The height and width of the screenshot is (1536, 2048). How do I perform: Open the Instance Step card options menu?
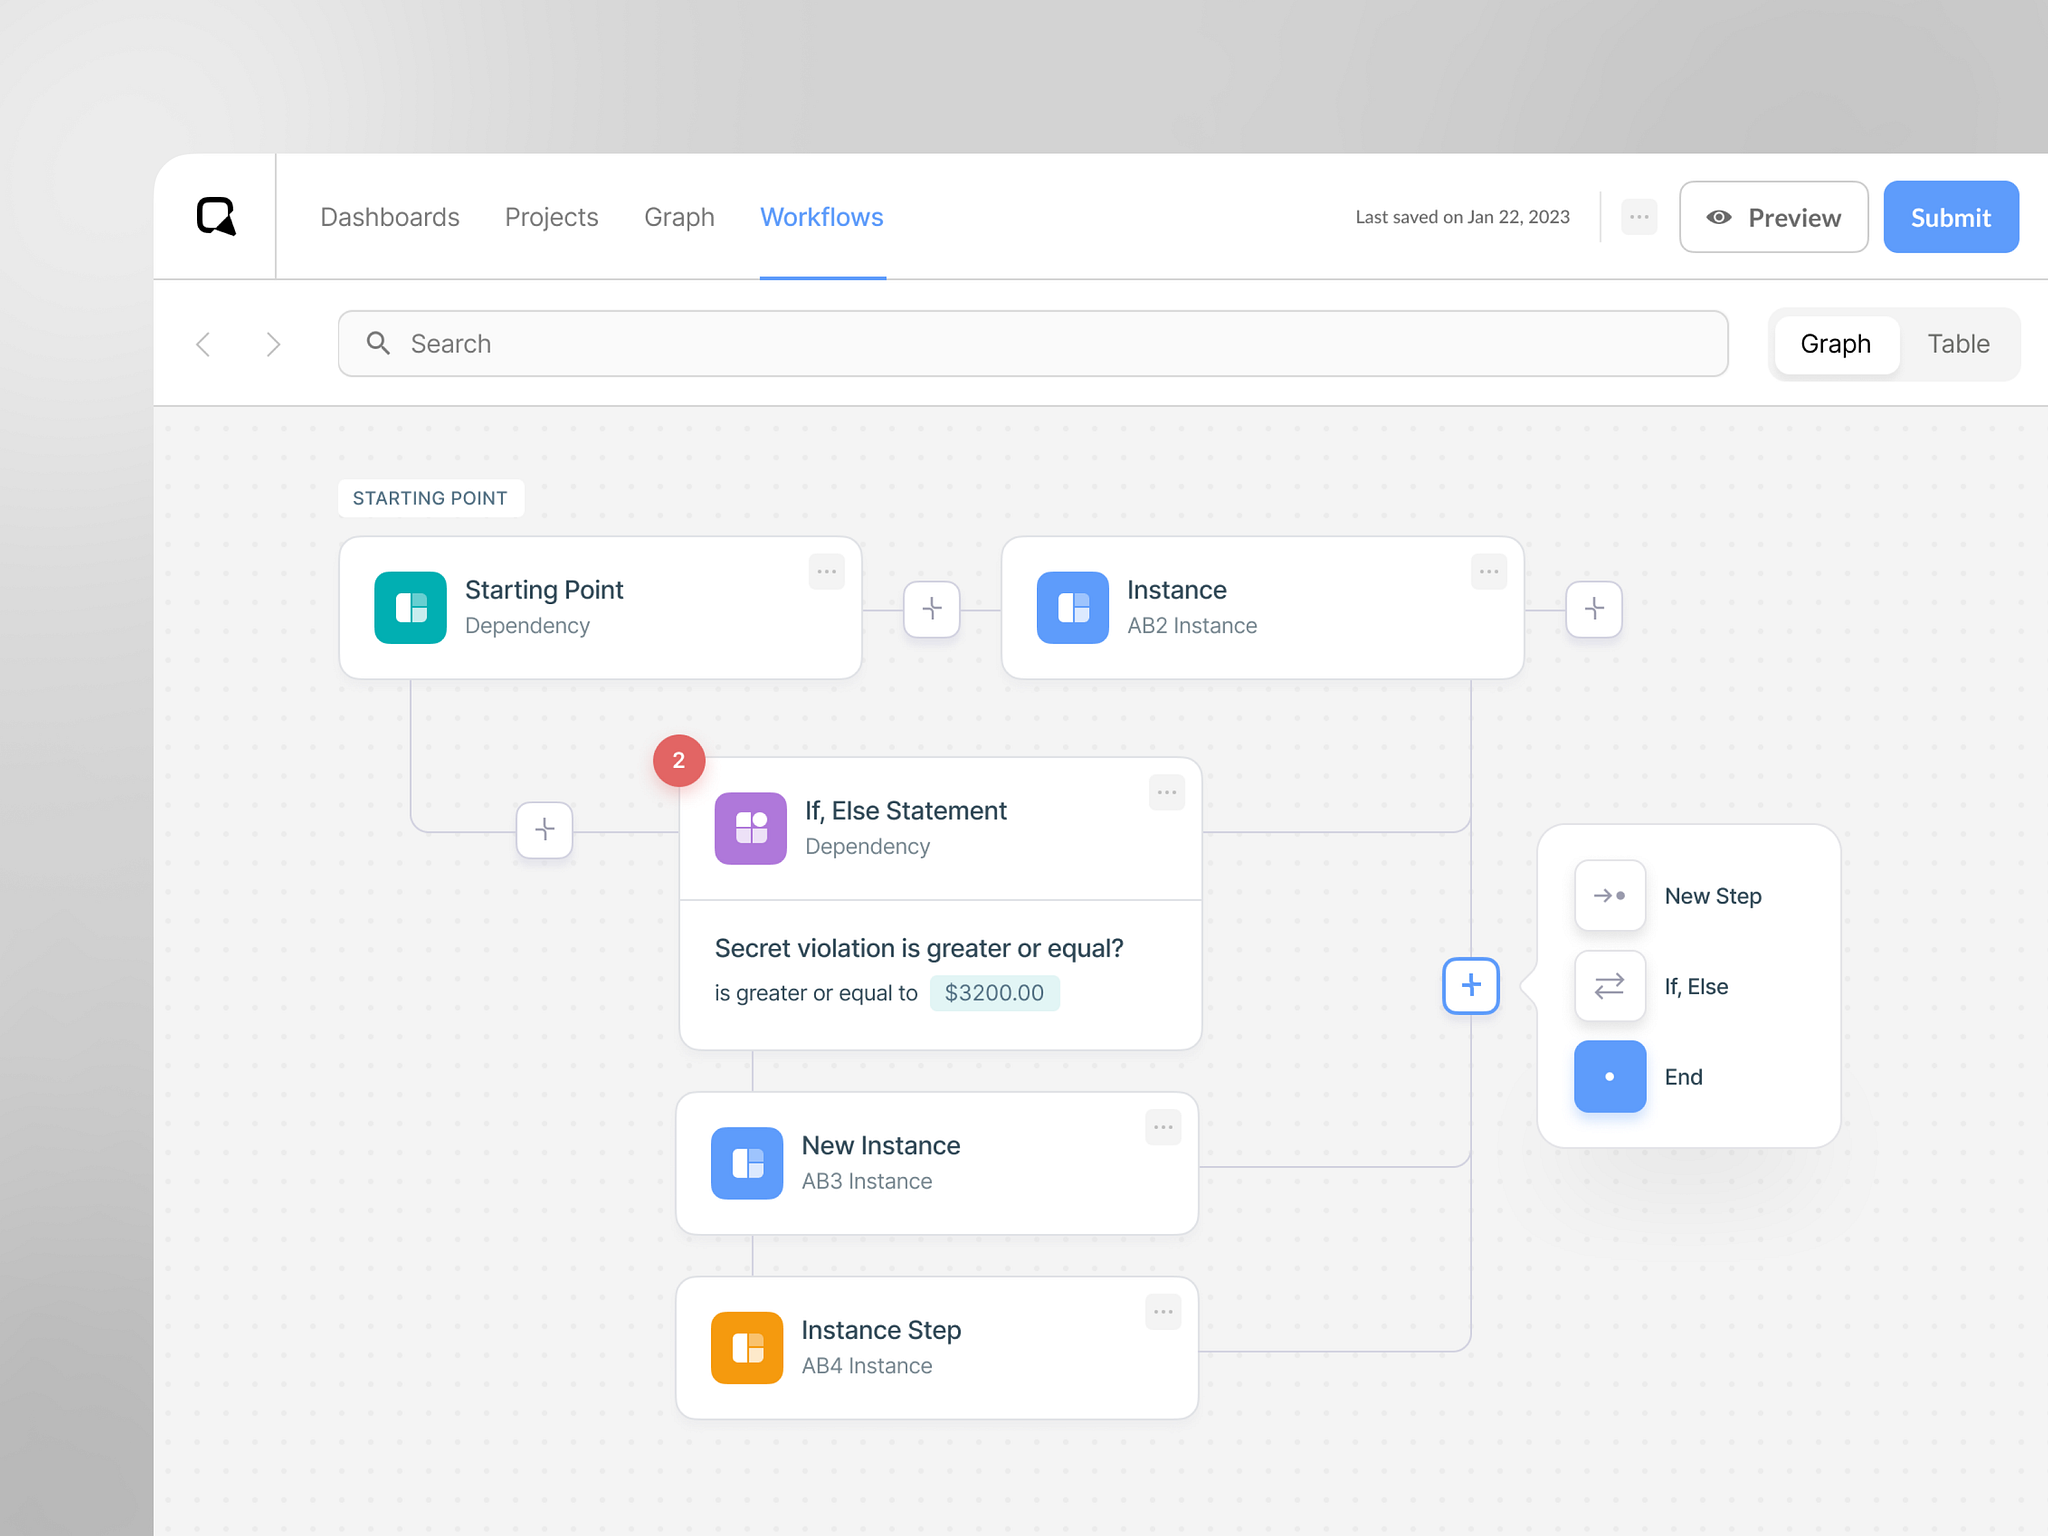coord(1162,1312)
